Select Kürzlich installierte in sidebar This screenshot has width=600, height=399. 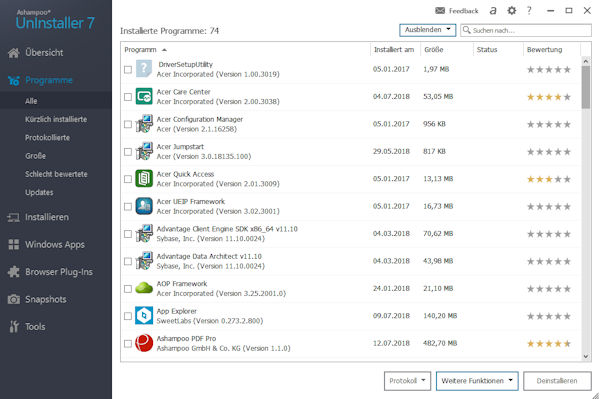click(56, 119)
